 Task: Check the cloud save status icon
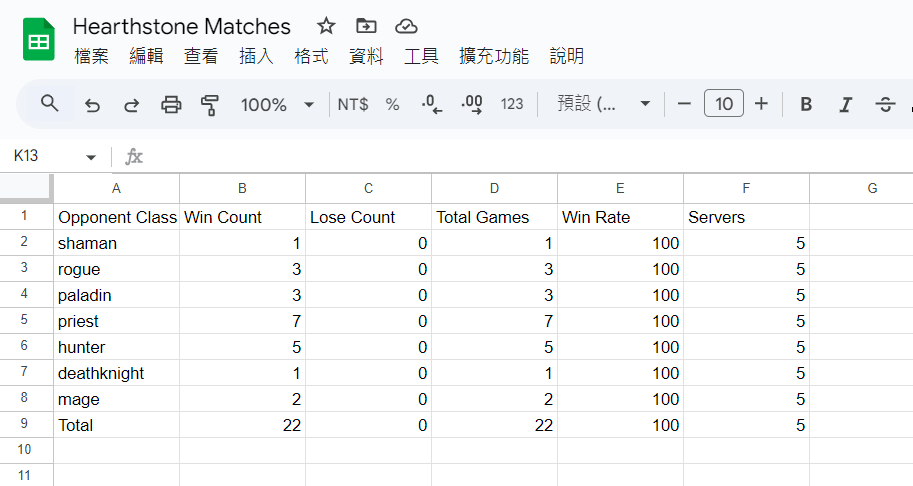pyautogui.click(x=406, y=26)
